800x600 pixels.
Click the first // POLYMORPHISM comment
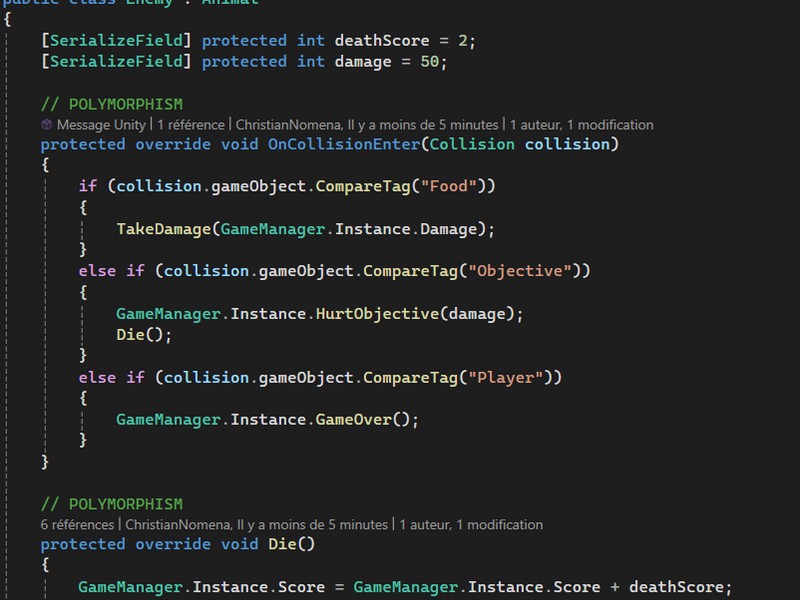[x=111, y=104]
